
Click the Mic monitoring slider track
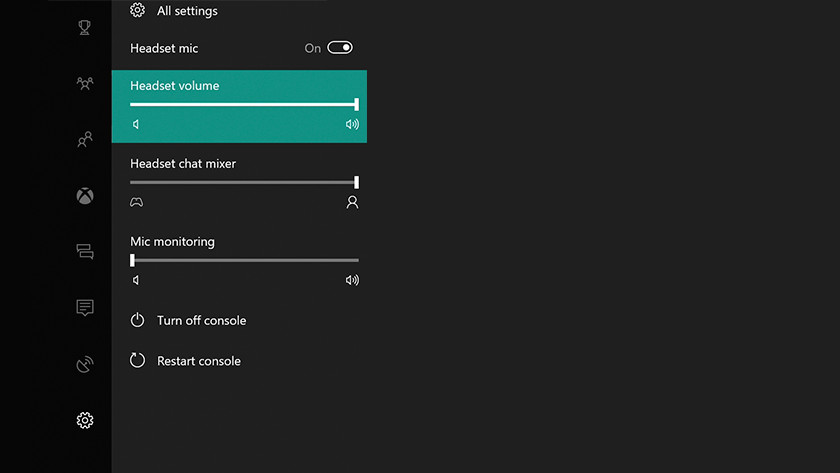(x=243, y=260)
